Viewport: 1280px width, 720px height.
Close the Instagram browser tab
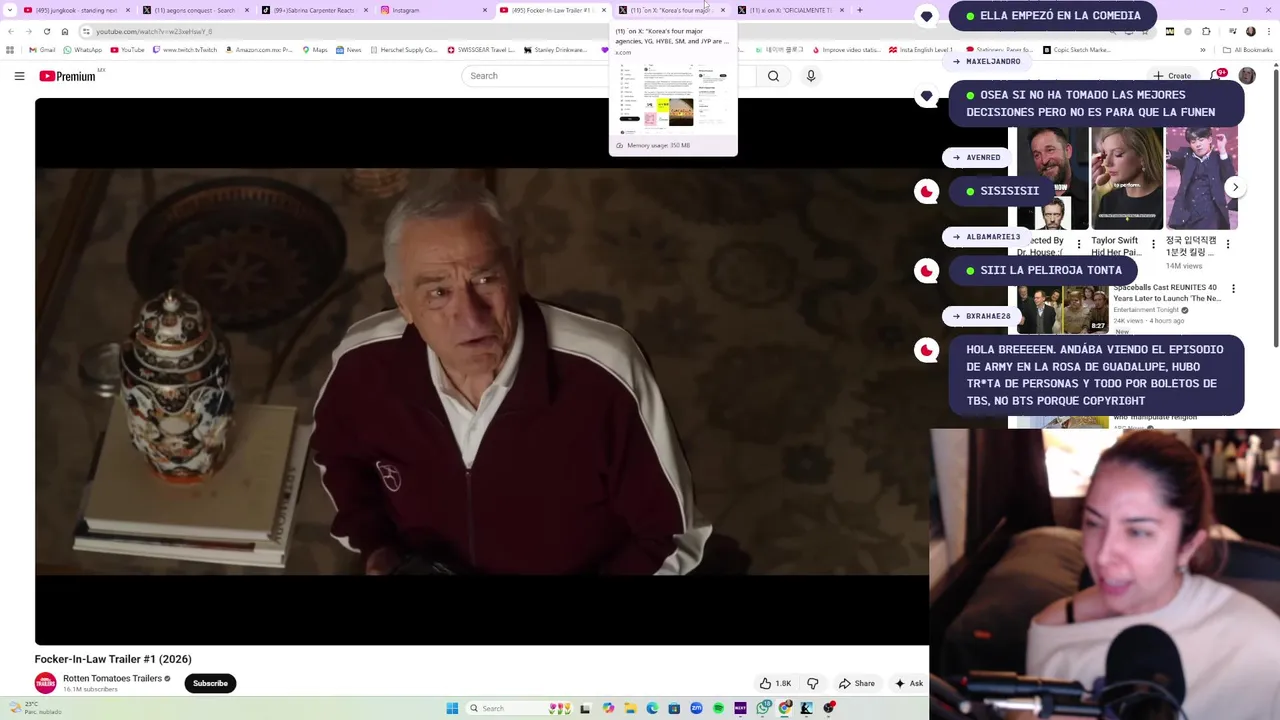click(484, 10)
